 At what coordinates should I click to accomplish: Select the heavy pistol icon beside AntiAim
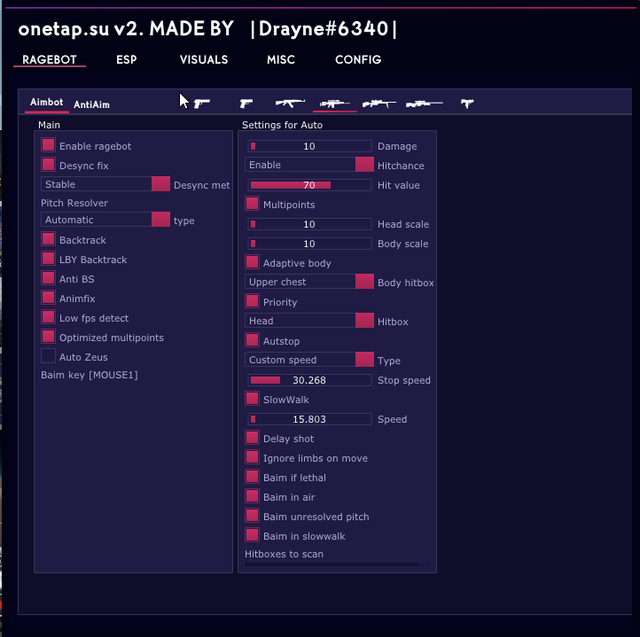tap(202, 103)
